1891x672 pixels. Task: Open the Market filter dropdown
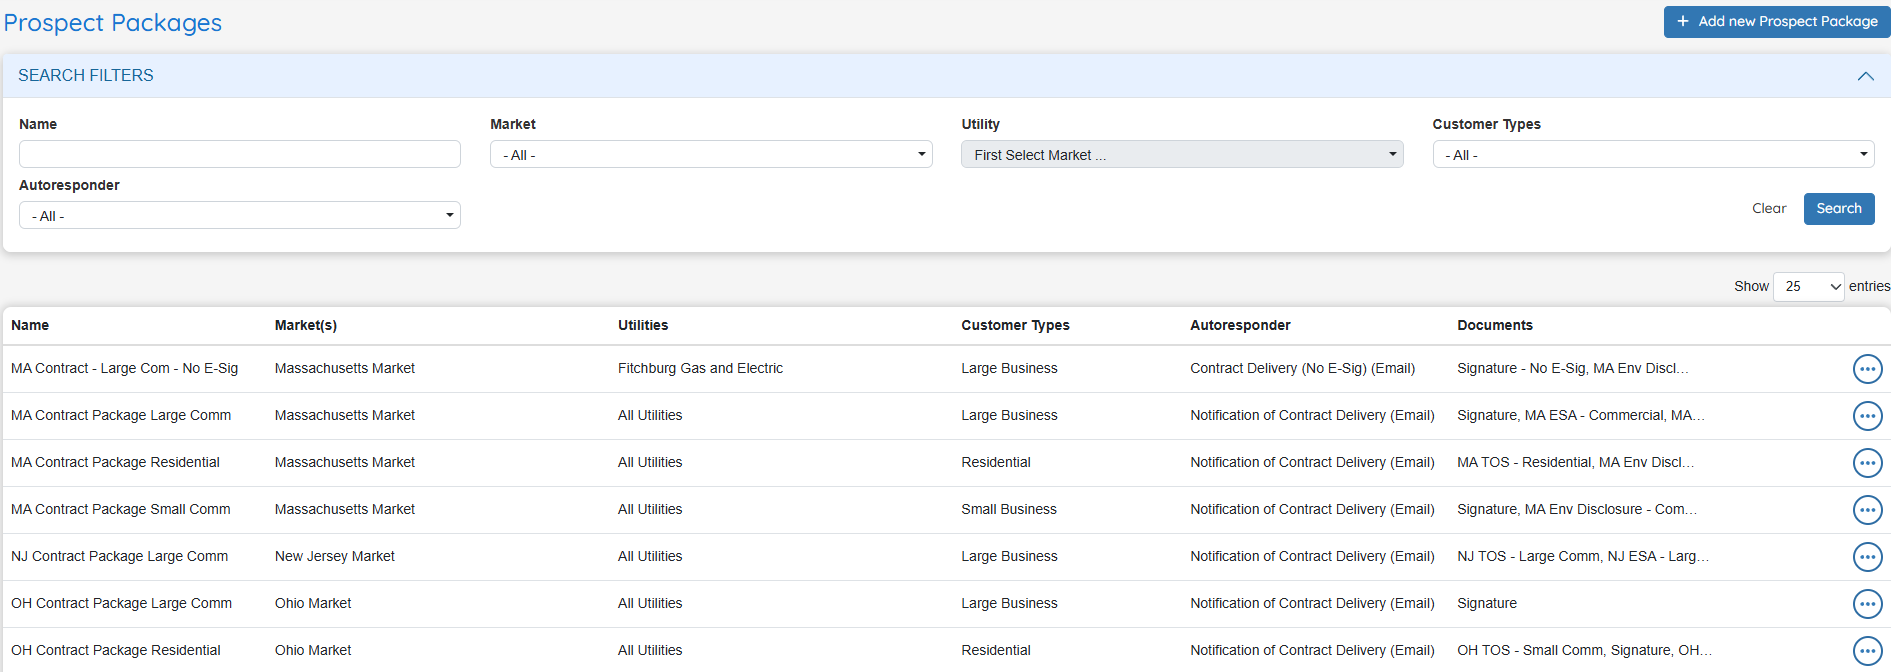point(711,154)
